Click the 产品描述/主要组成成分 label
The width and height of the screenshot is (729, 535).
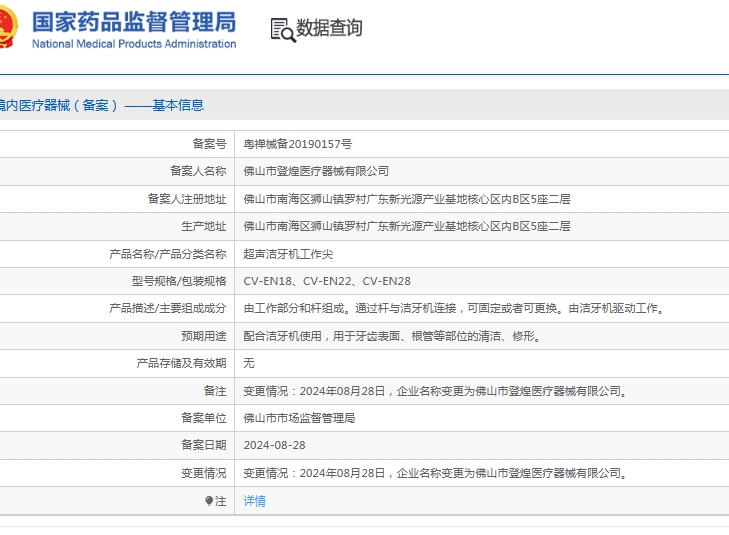(x=167, y=308)
